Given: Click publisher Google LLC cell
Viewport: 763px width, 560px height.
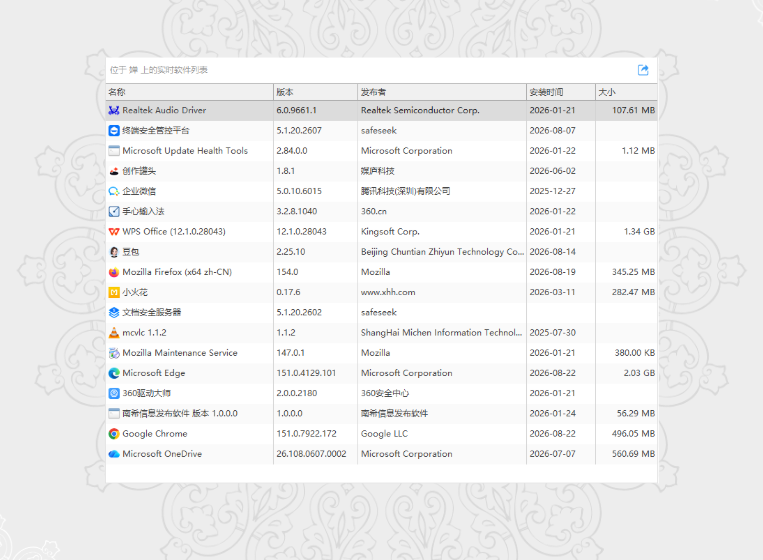Looking at the screenshot, I should pos(384,434).
